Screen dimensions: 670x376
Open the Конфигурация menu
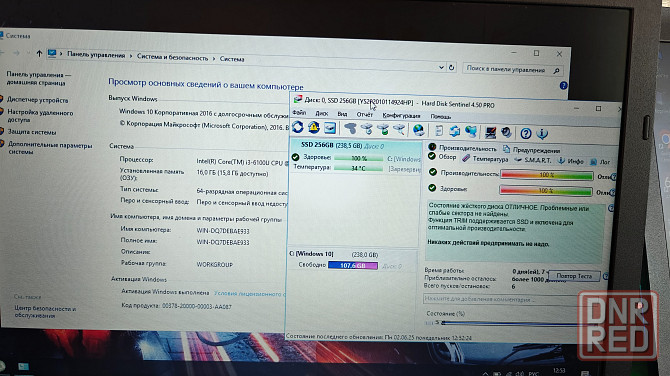(x=401, y=116)
